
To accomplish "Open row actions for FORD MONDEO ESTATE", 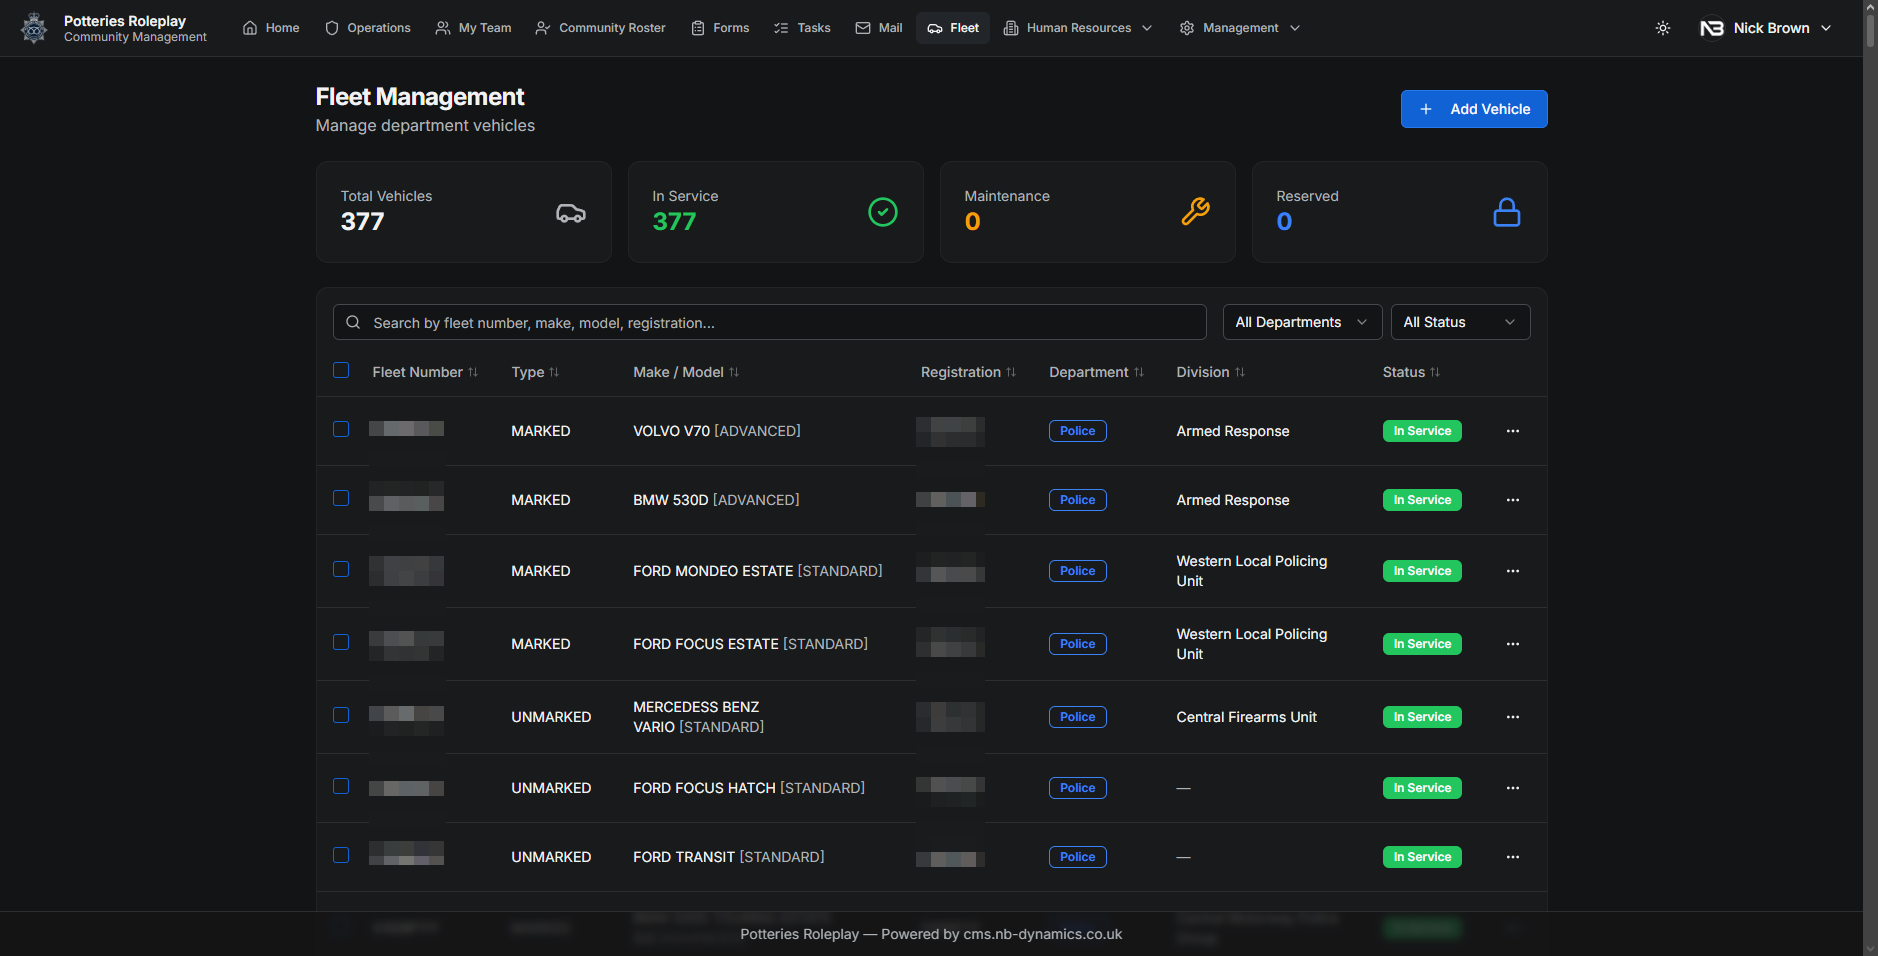I will 1513,571.
